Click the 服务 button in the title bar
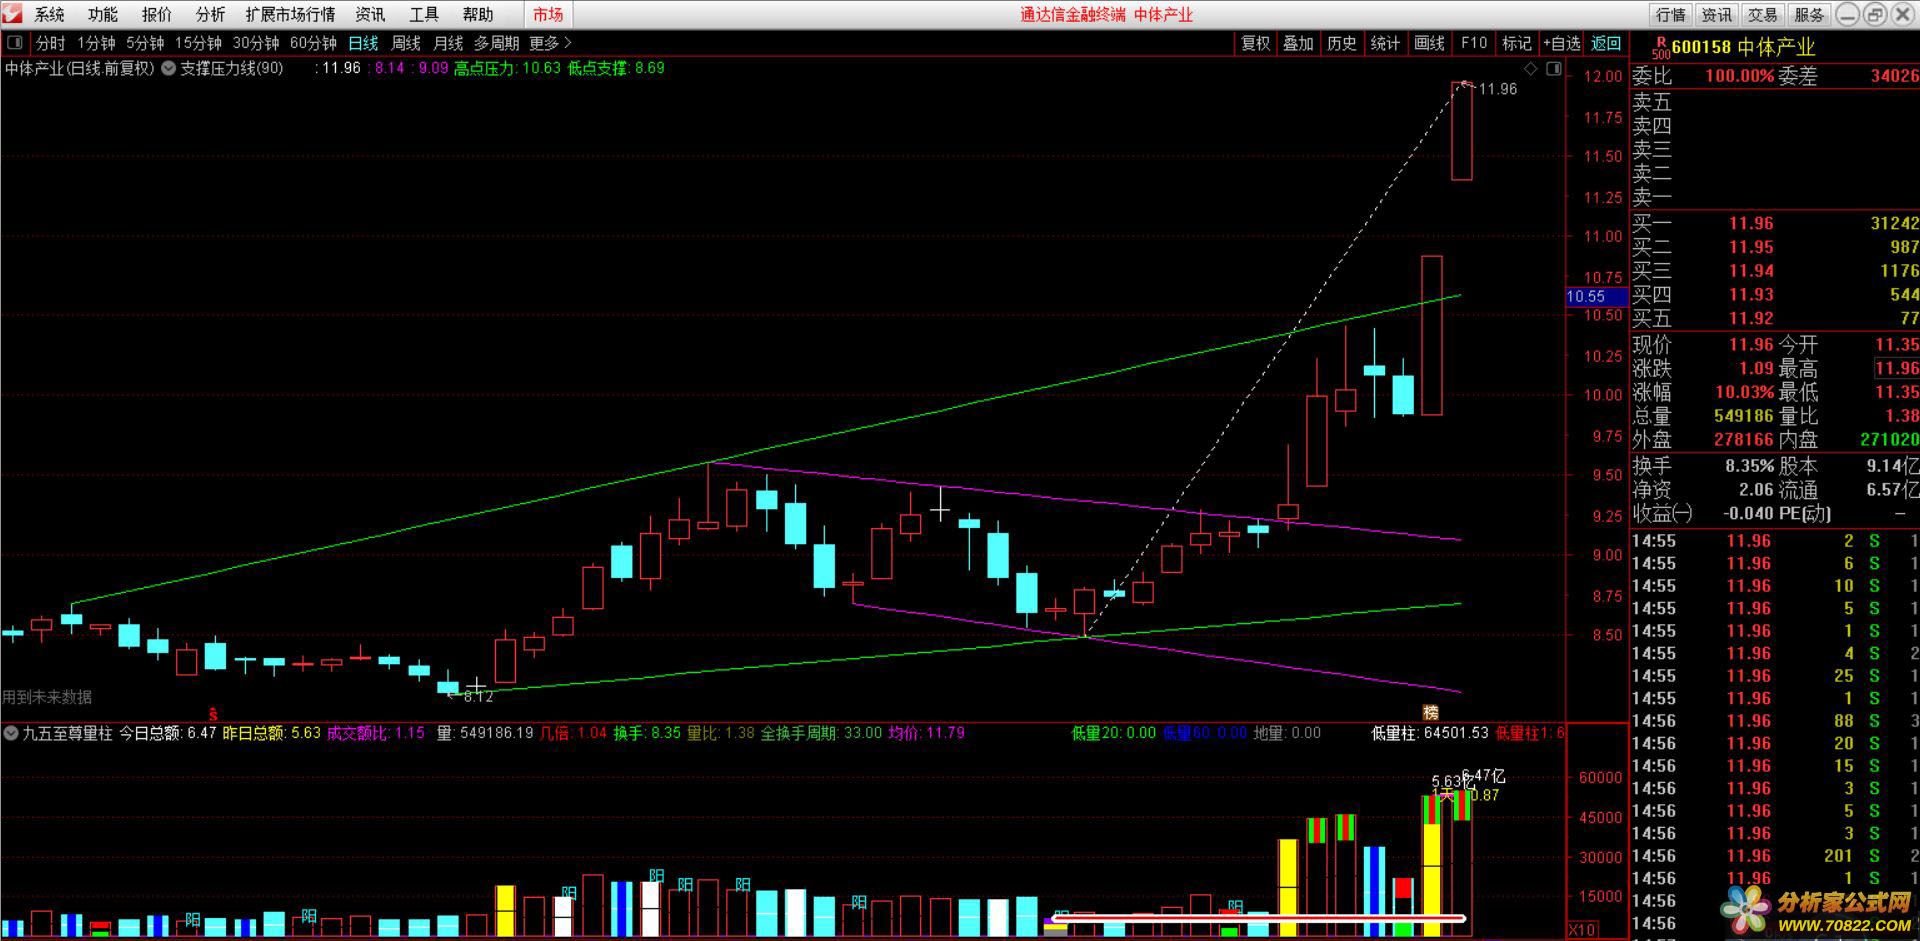Image resolution: width=1920 pixels, height=941 pixels. click(1809, 14)
